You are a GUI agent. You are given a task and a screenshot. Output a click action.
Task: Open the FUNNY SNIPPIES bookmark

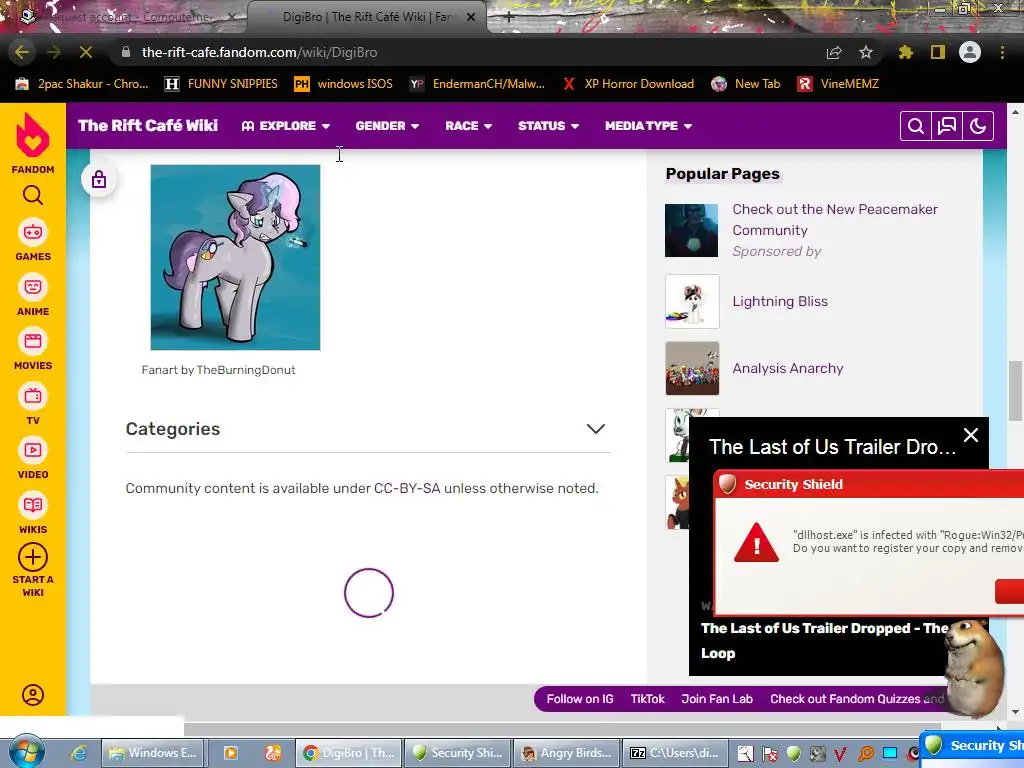coord(221,84)
